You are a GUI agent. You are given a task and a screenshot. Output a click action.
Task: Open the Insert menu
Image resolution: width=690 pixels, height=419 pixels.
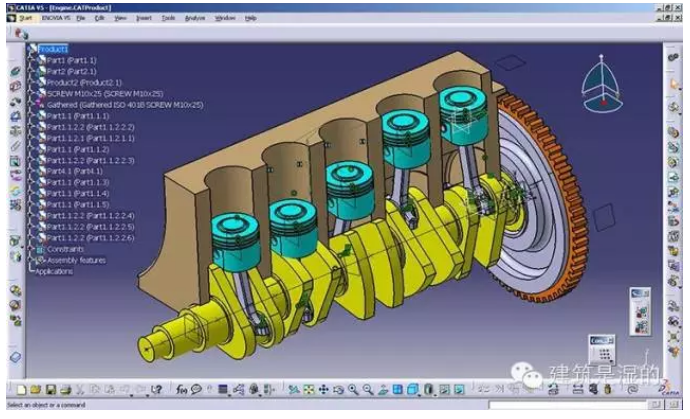[144, 18]
